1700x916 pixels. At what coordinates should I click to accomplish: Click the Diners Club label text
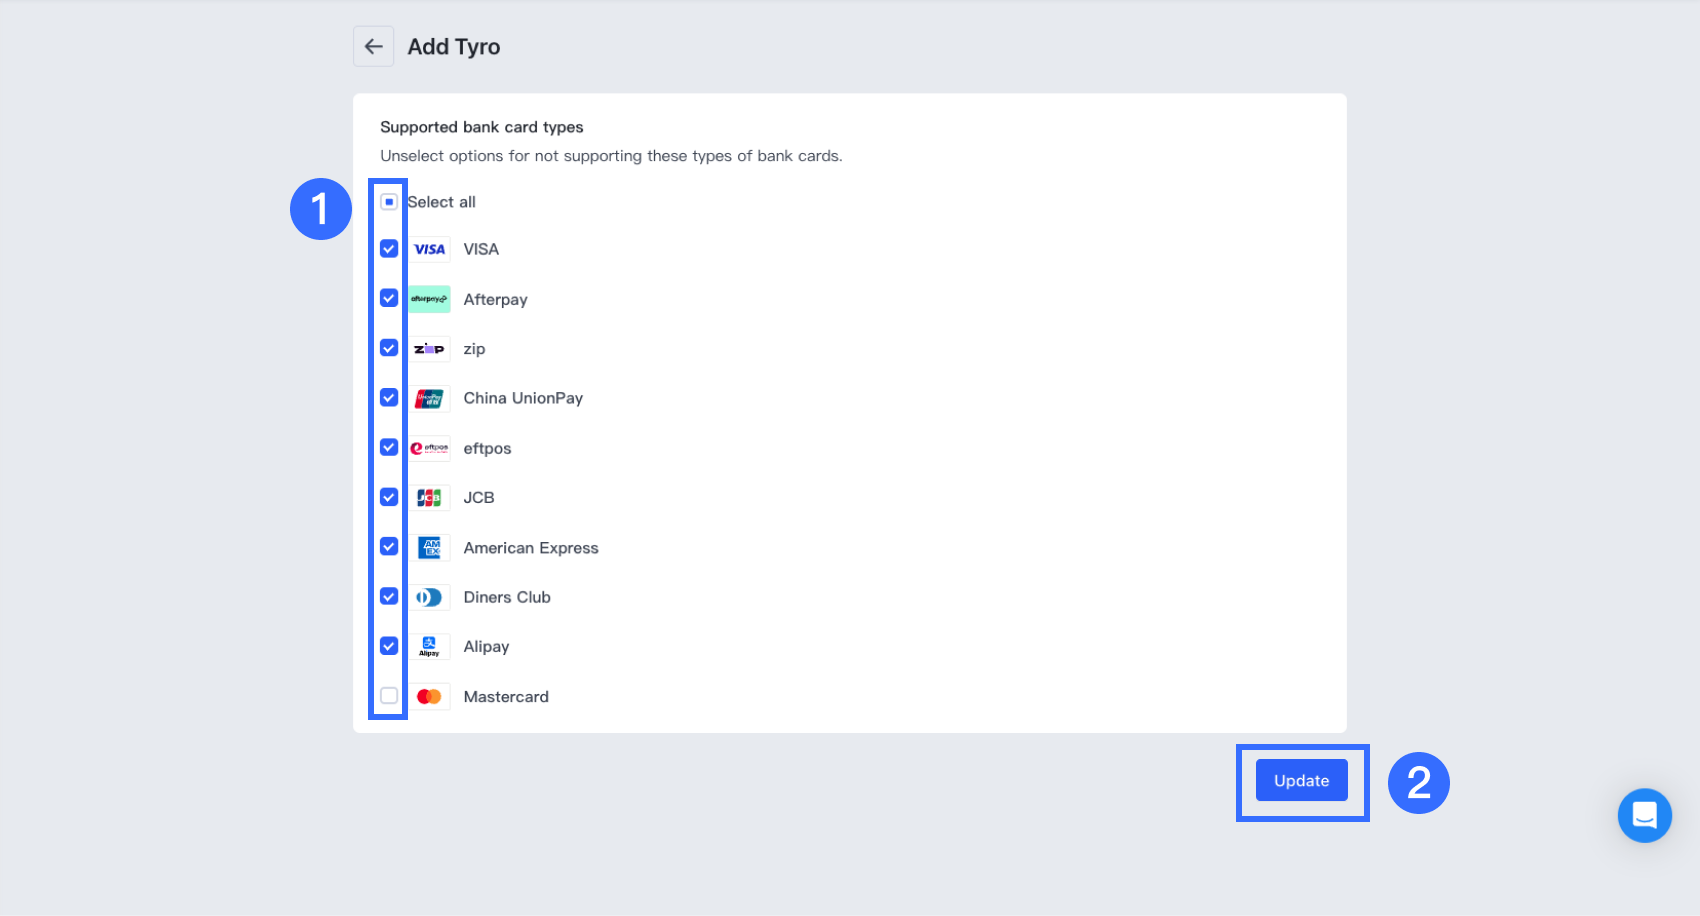pyautogui.click(x=507, y=597)
